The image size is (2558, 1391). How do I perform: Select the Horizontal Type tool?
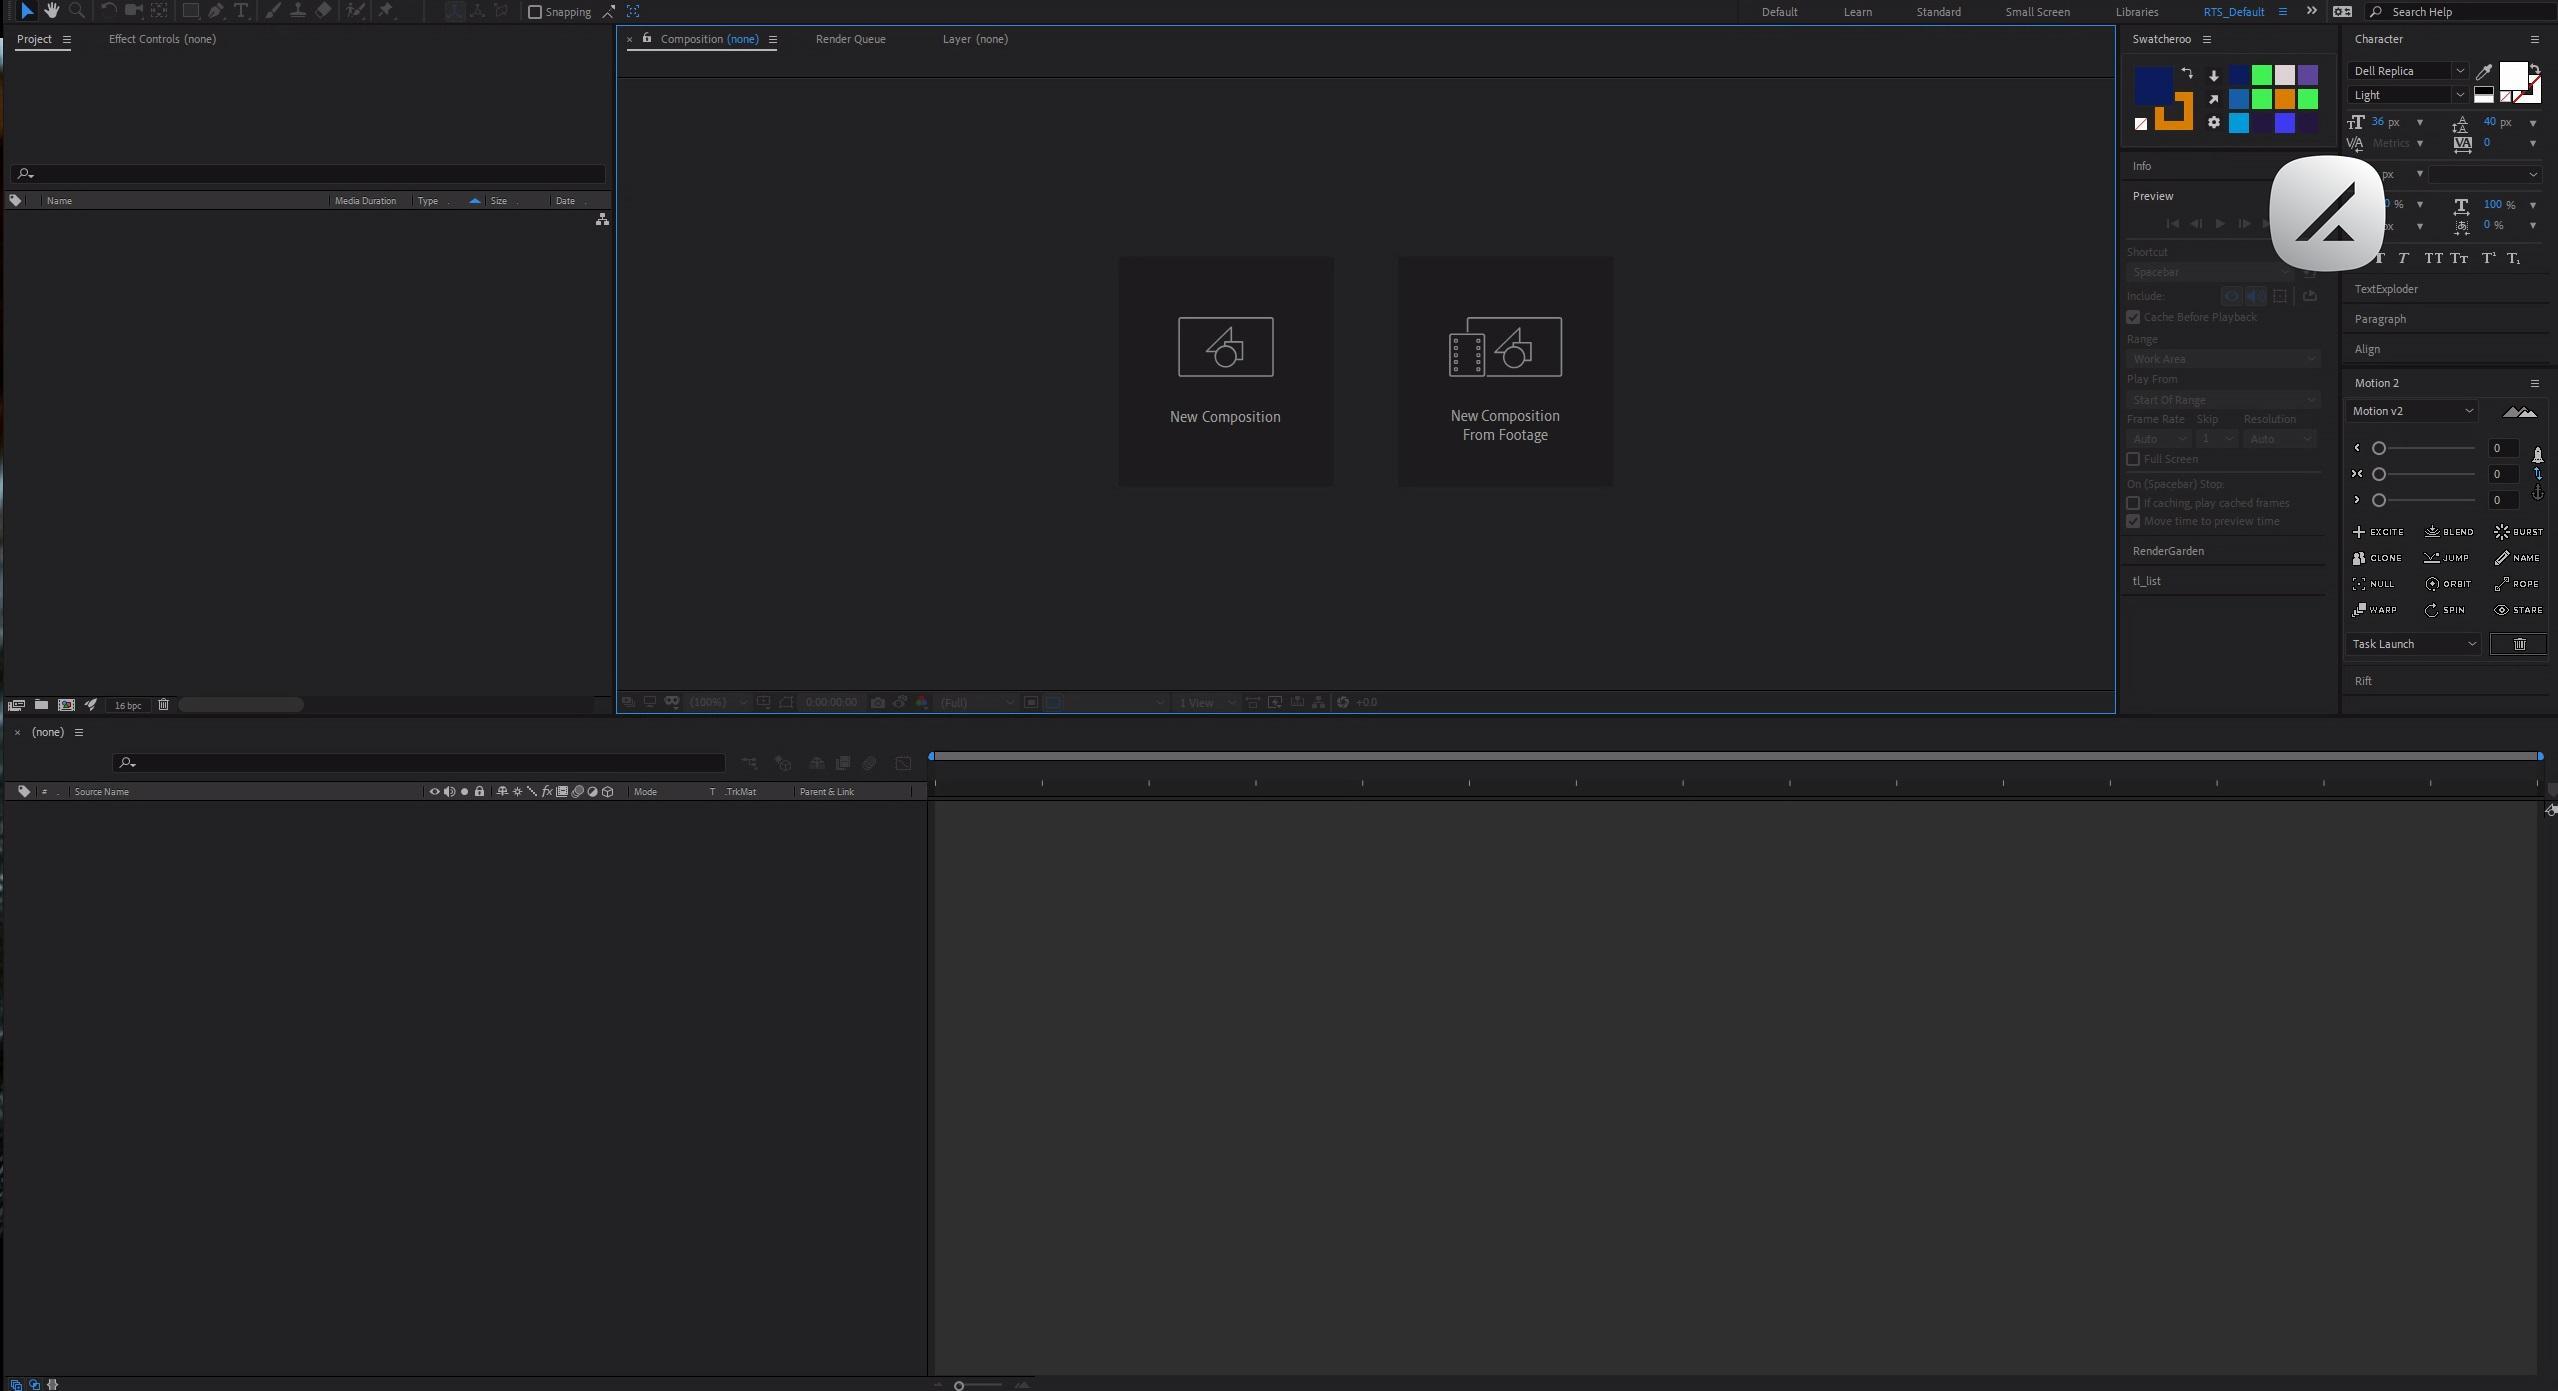(241, 11)
